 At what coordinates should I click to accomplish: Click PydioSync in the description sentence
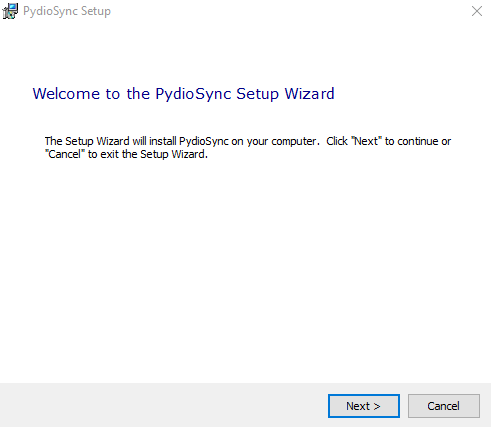(204, 142)
